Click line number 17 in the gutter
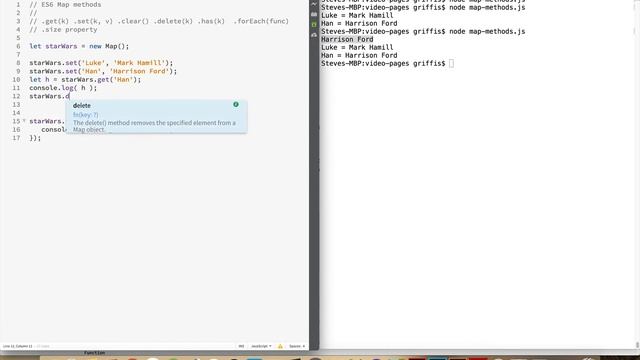Image resolution: width=640 pixels, height=360 pixels. click(x=16, y=138)
